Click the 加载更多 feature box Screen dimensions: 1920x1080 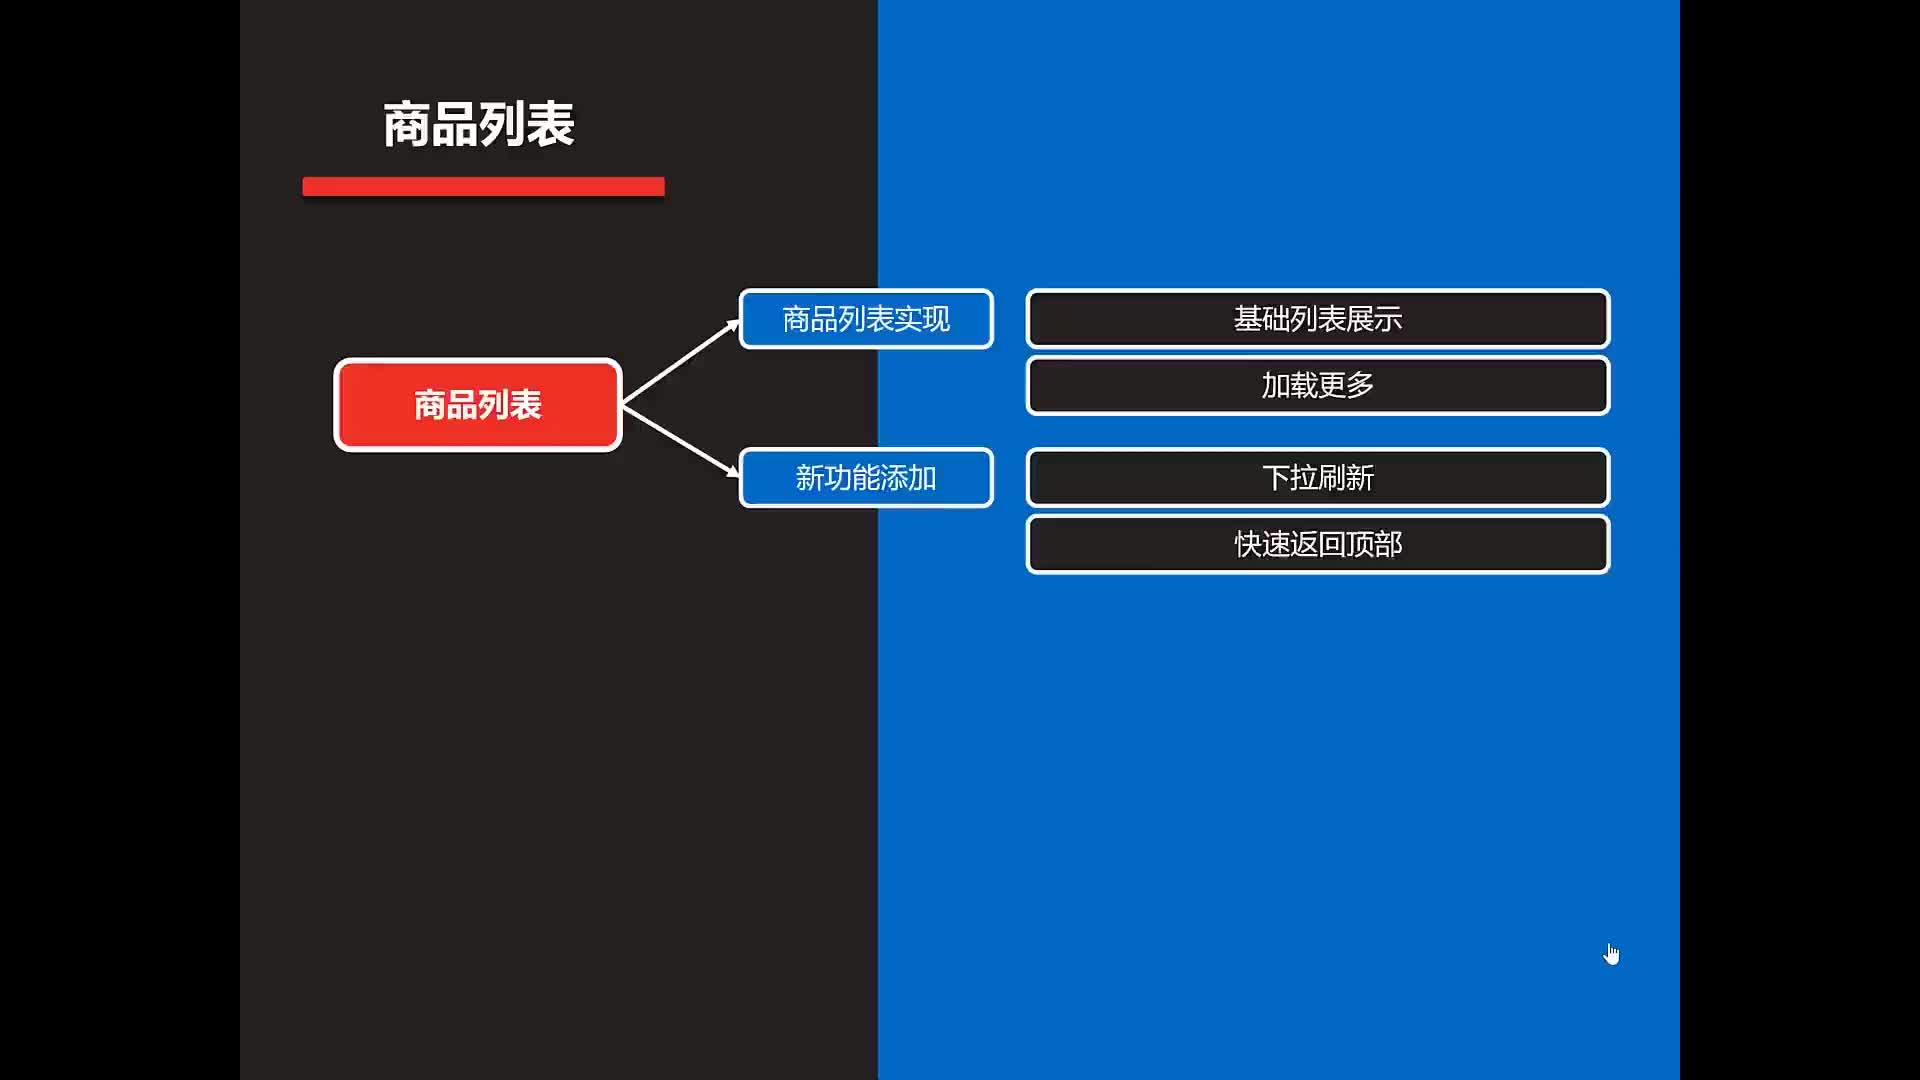coord(1316,384)
